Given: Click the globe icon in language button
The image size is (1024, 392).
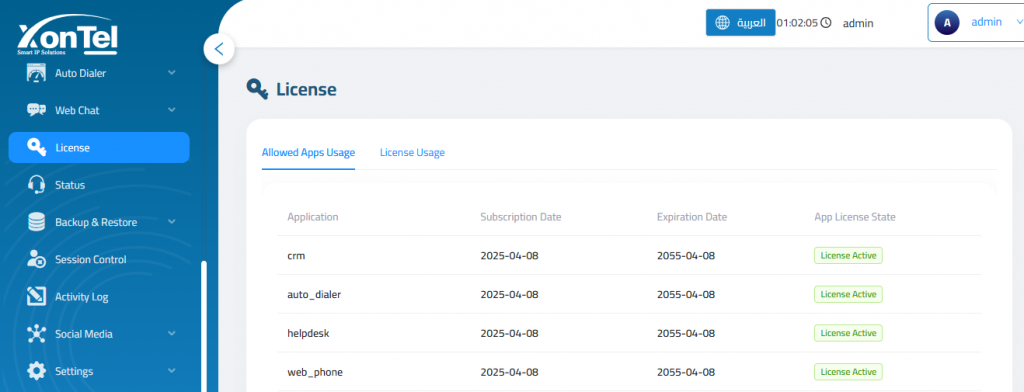Looking at the screenshot, I should click(x=722, y=23).
